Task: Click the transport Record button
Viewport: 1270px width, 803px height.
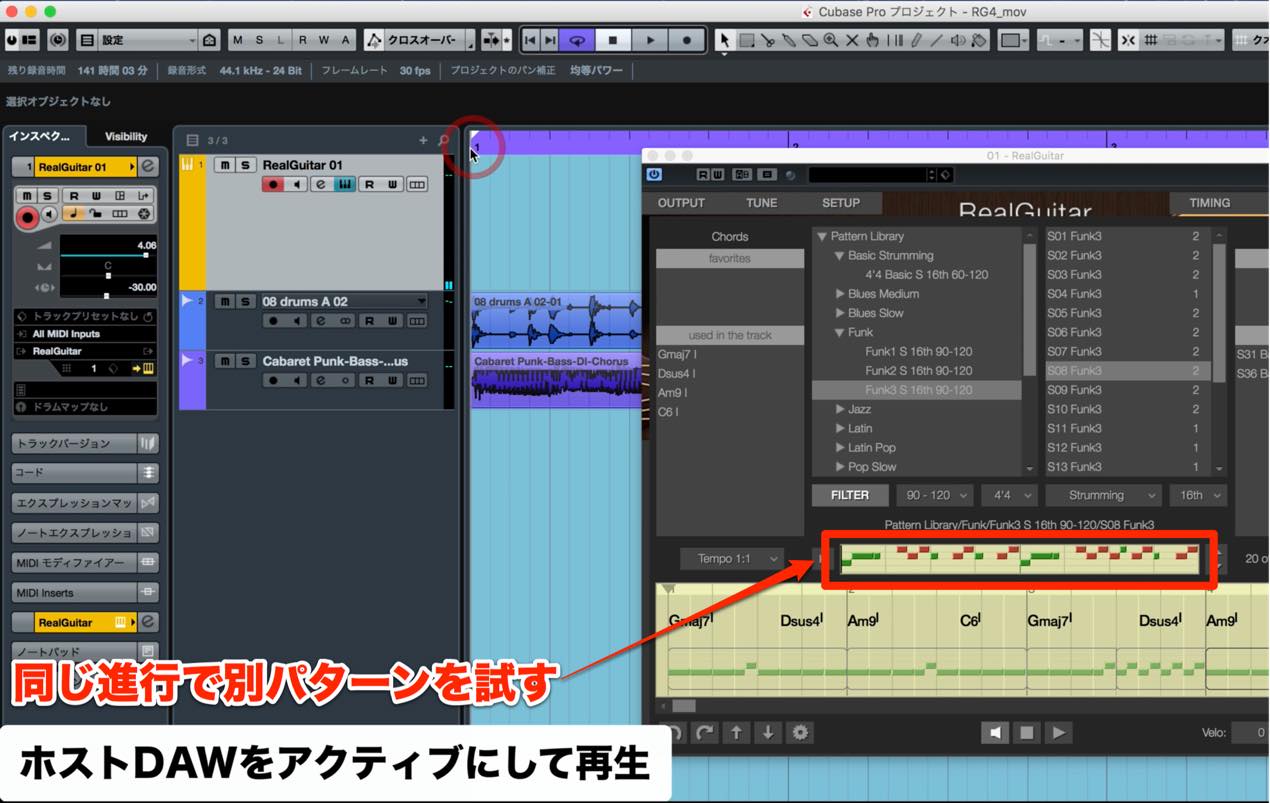Action: click(x=686, y=40)
